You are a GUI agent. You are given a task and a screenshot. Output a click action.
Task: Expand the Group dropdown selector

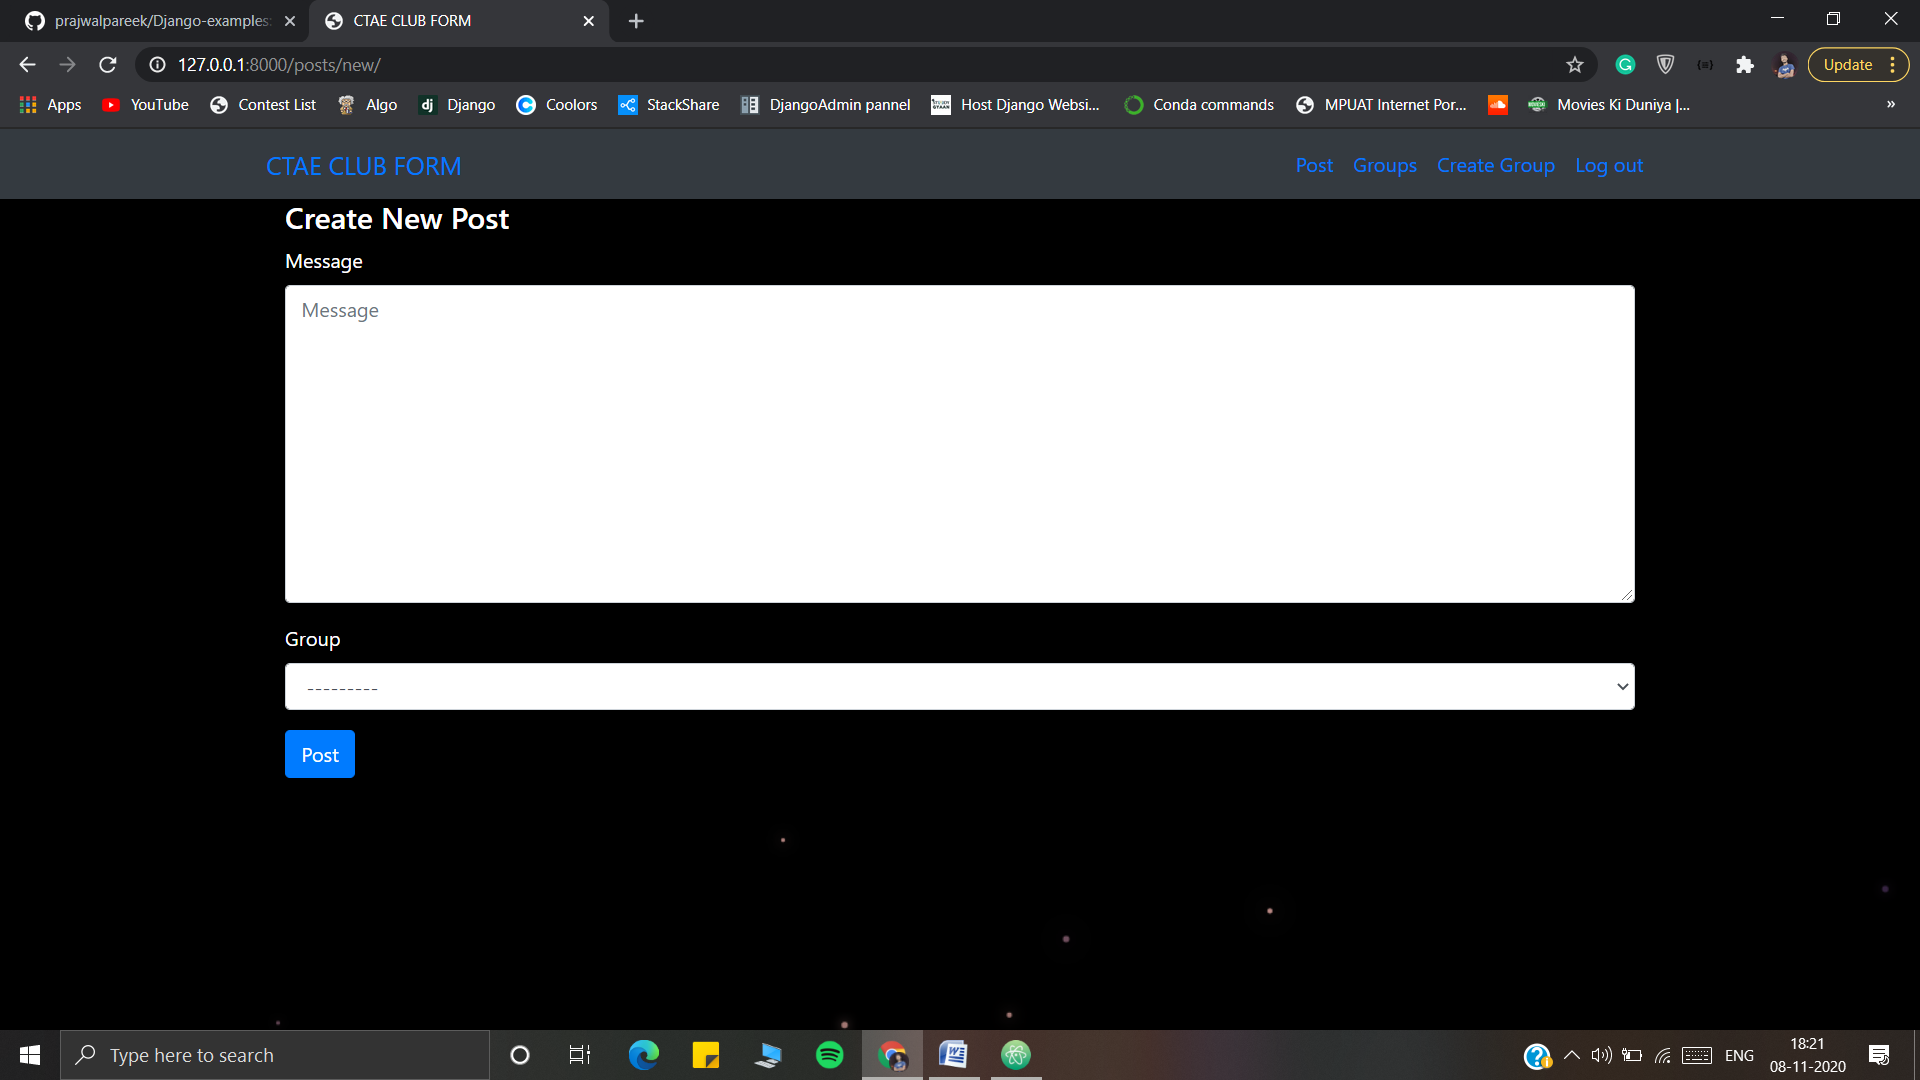(959, 687)
